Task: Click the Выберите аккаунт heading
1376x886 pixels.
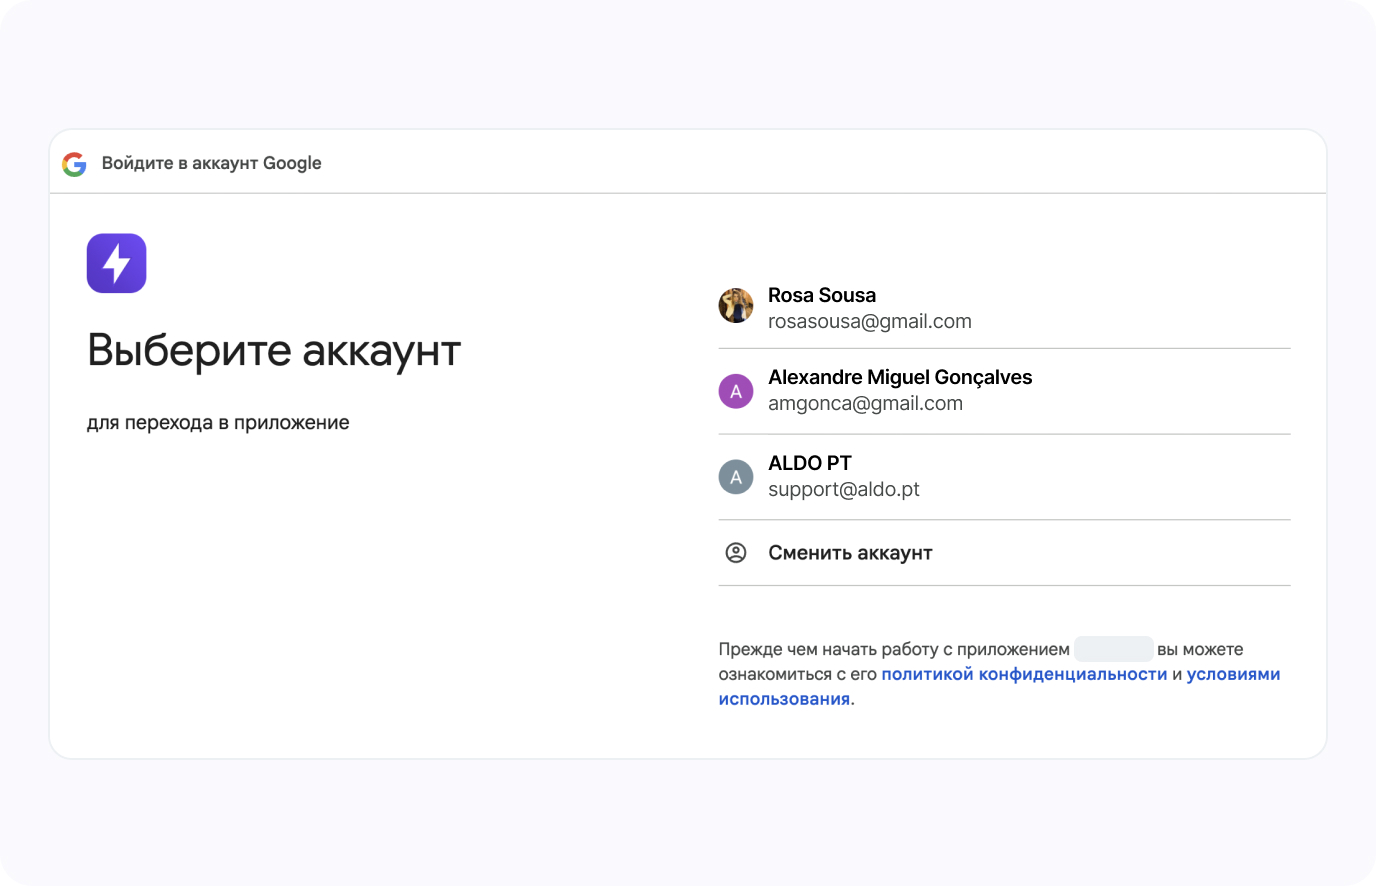Action: pyautogui.click(x=274, y=351)
